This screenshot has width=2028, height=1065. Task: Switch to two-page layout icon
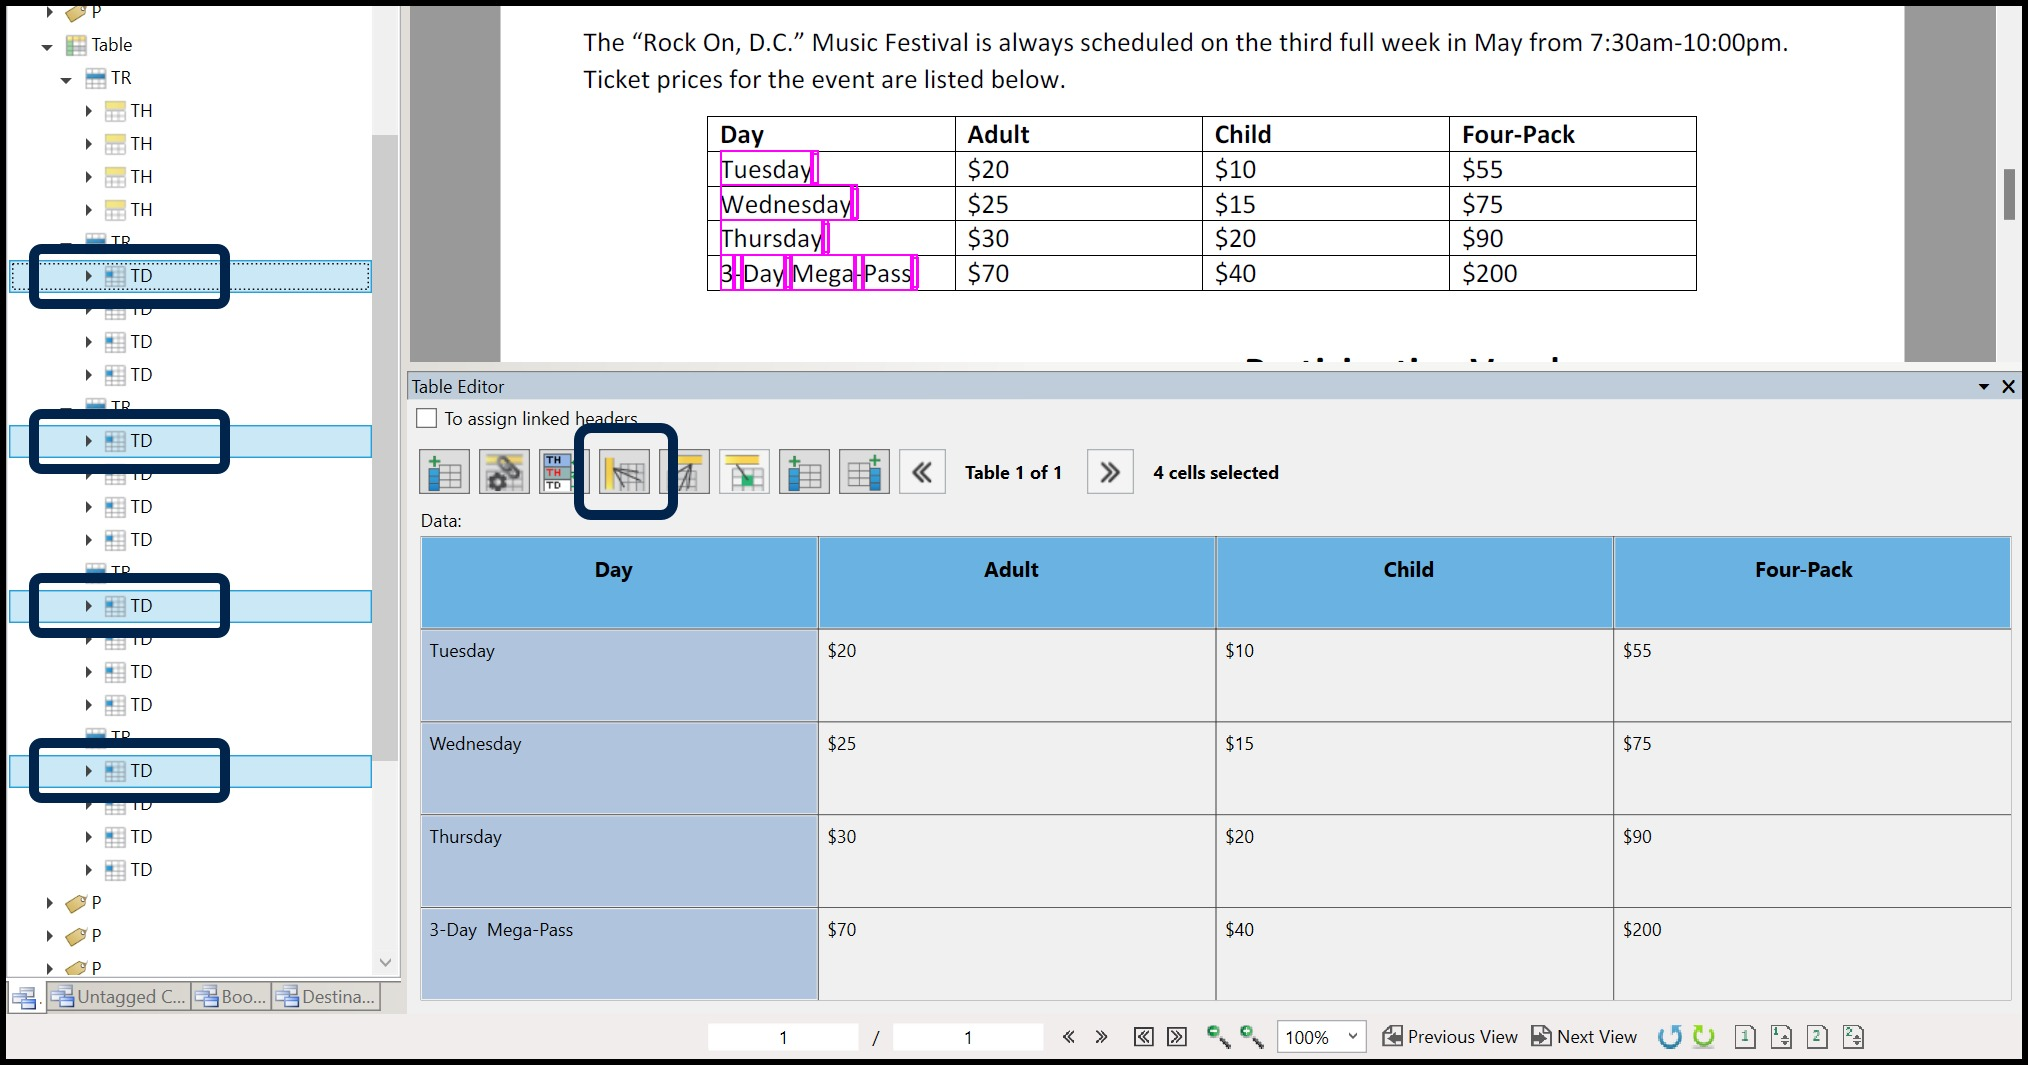point(1817,1037)
